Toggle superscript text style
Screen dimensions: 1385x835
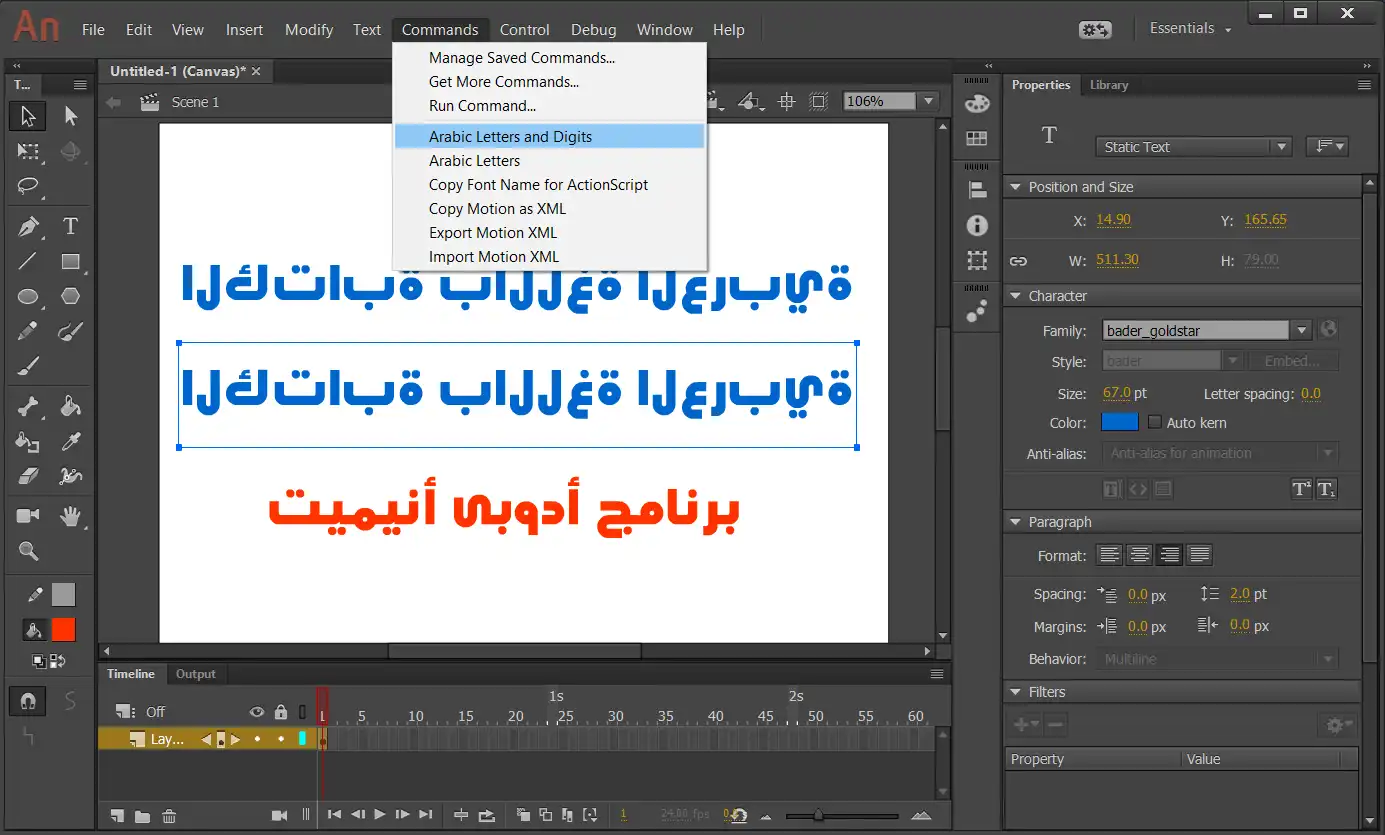(1301, 489)
